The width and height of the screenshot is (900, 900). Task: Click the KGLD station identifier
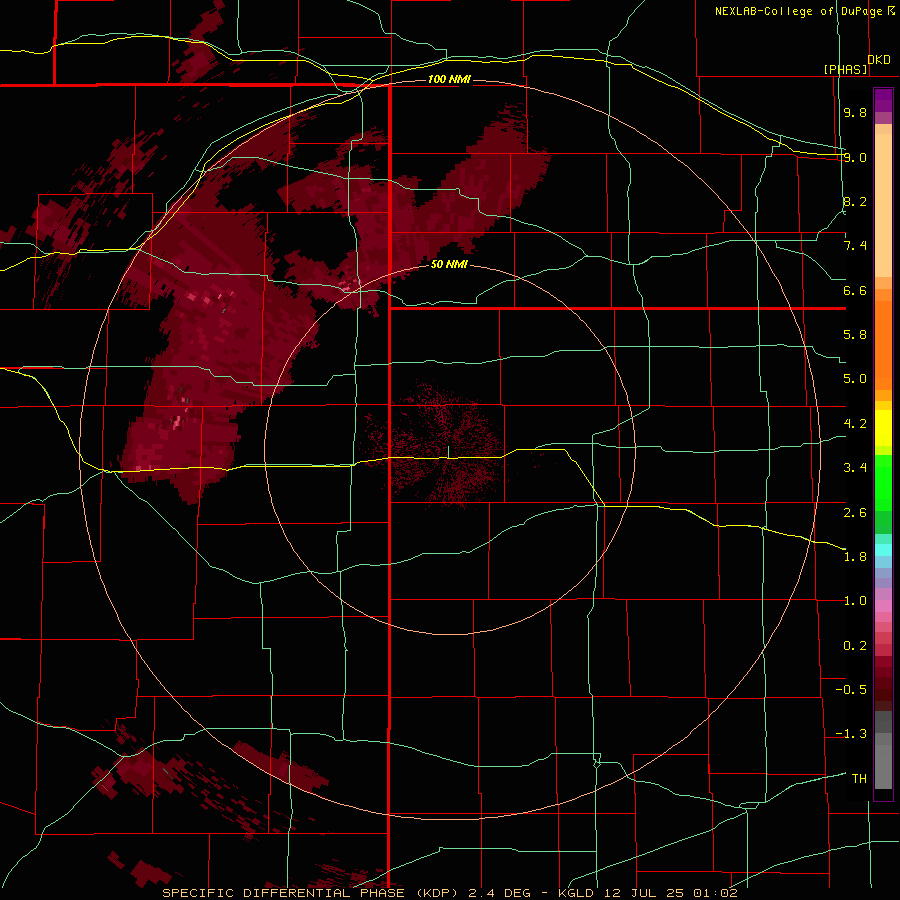(x=577, y=893)
